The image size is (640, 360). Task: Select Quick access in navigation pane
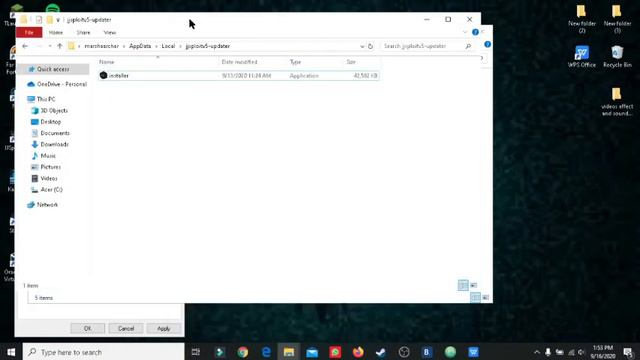[53, 69]
